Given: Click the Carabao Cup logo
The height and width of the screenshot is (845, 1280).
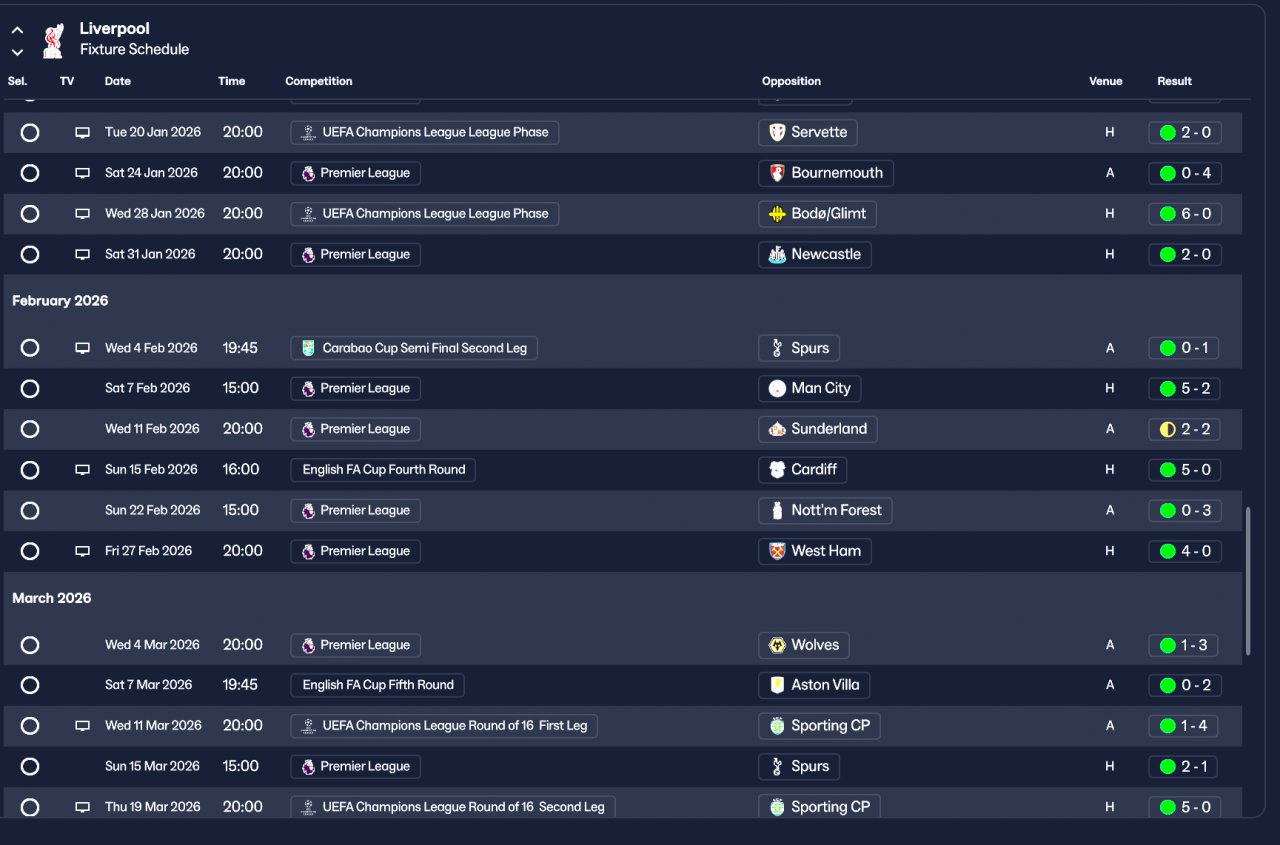Looking at the screenshot, I should [x=308, y=348].
